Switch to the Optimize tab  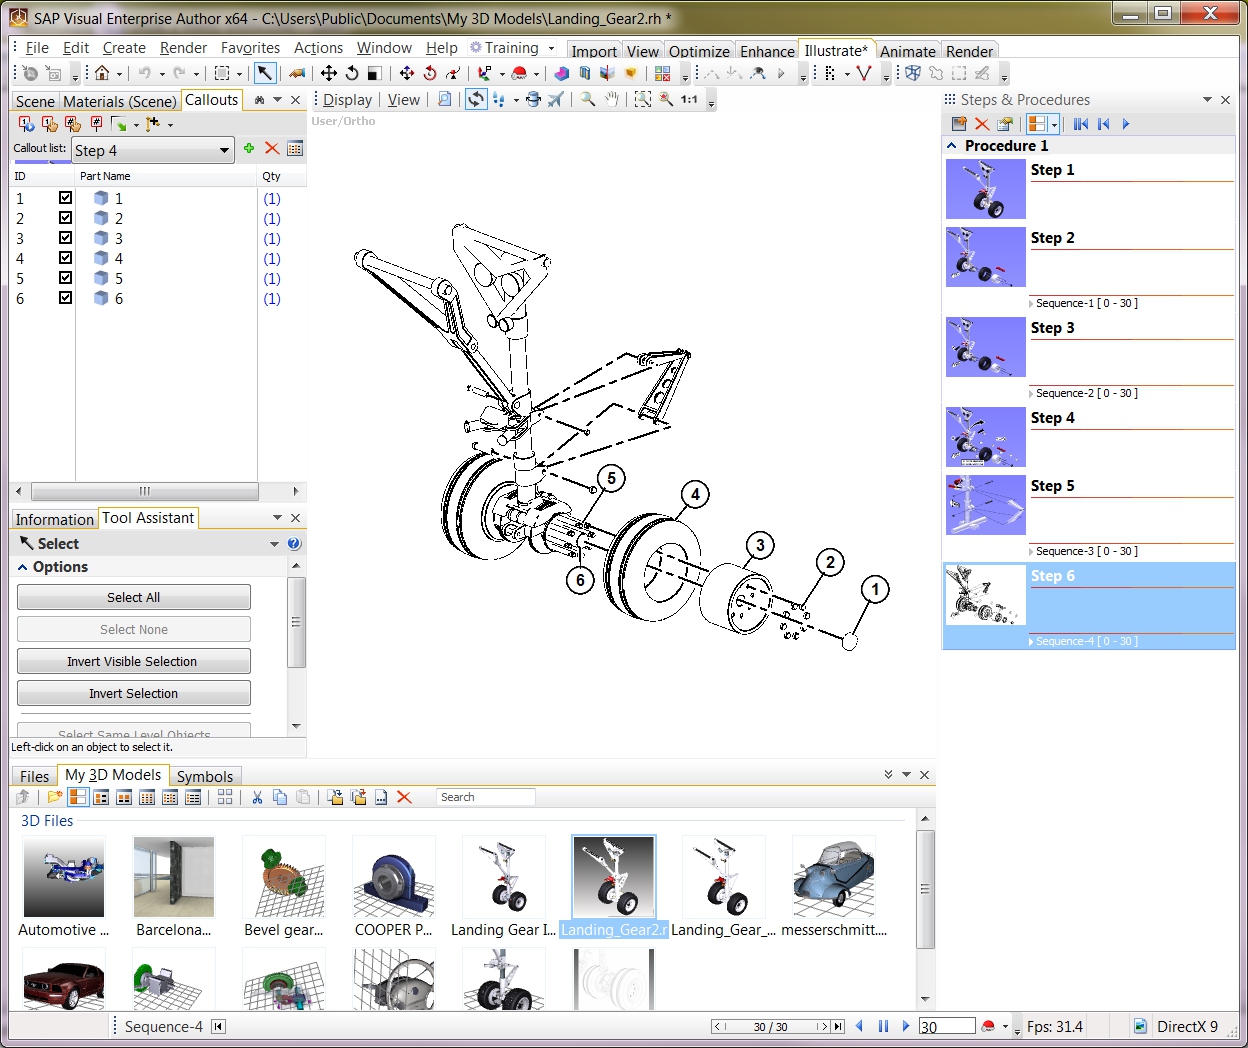[x=699, y=51]
